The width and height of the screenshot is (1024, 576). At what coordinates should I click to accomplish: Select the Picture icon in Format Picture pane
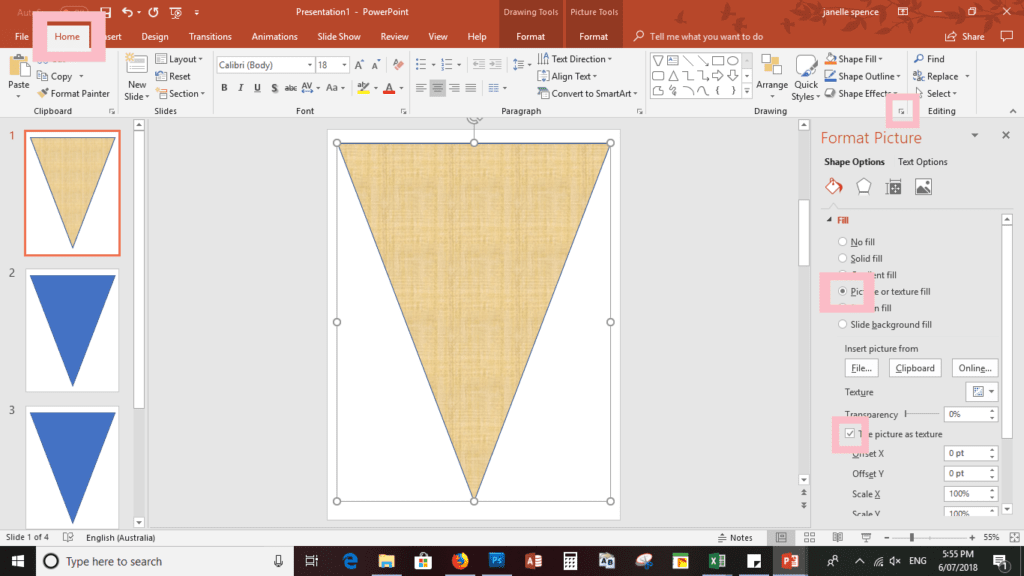[x=923, y=186]
